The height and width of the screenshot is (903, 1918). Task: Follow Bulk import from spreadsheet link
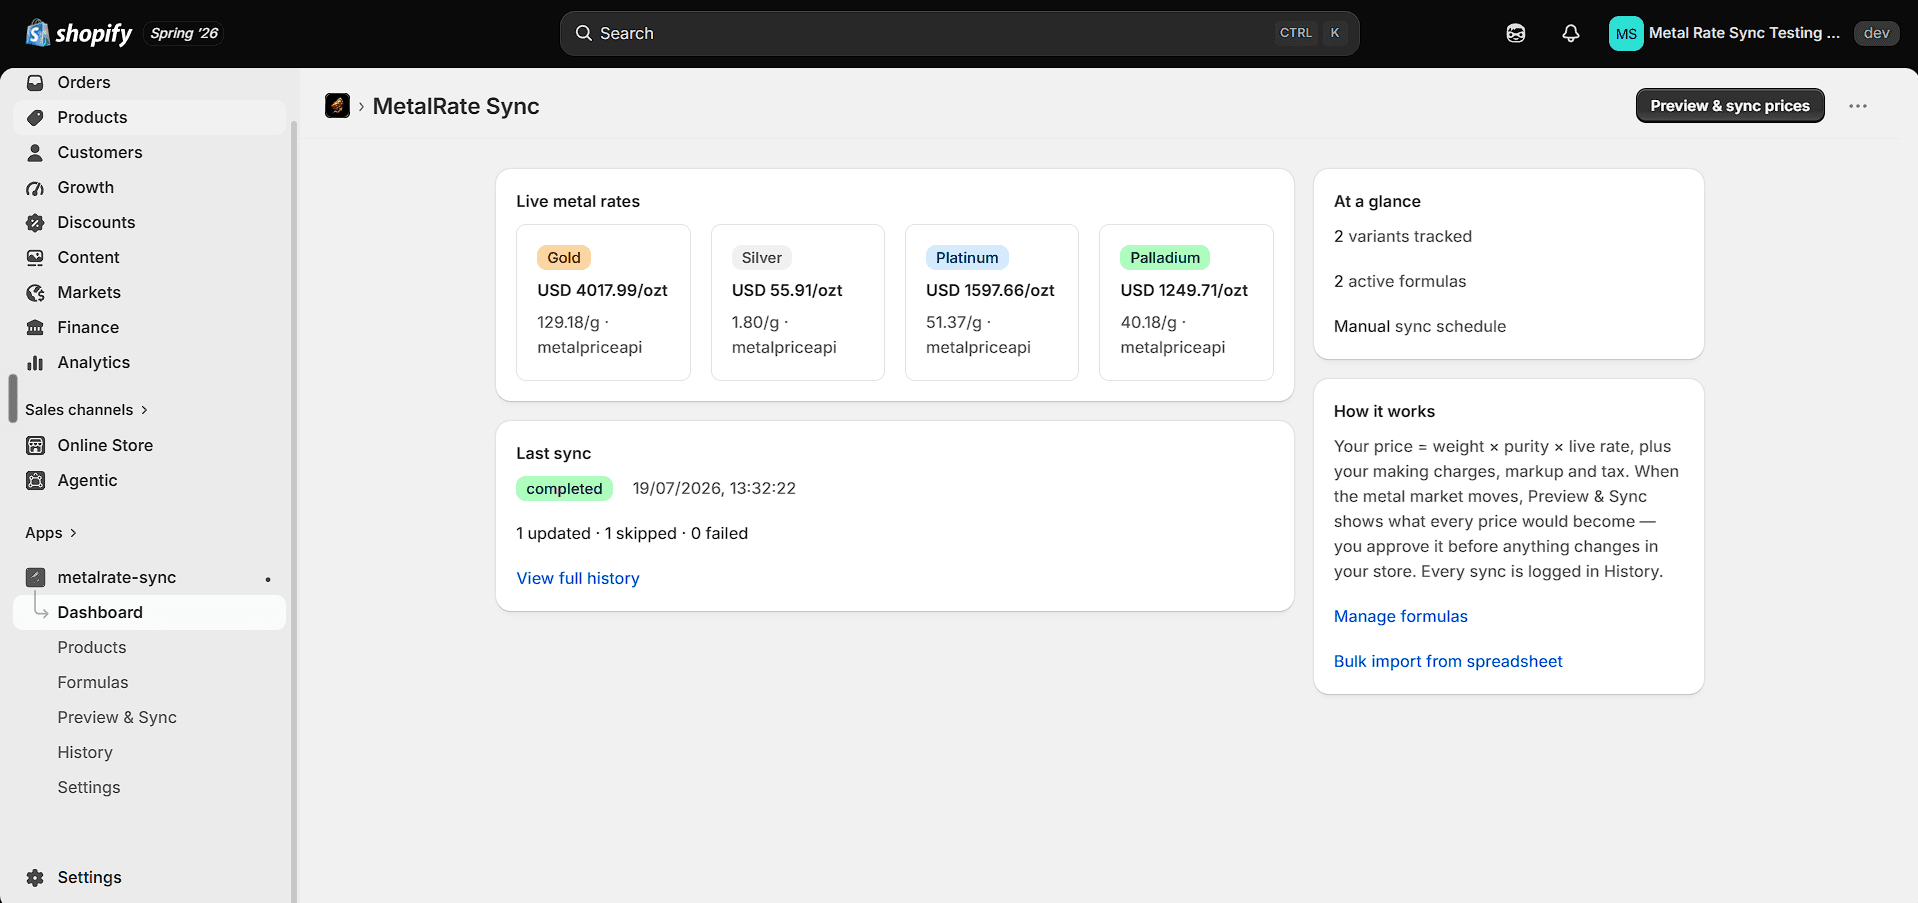(1448, 661)
